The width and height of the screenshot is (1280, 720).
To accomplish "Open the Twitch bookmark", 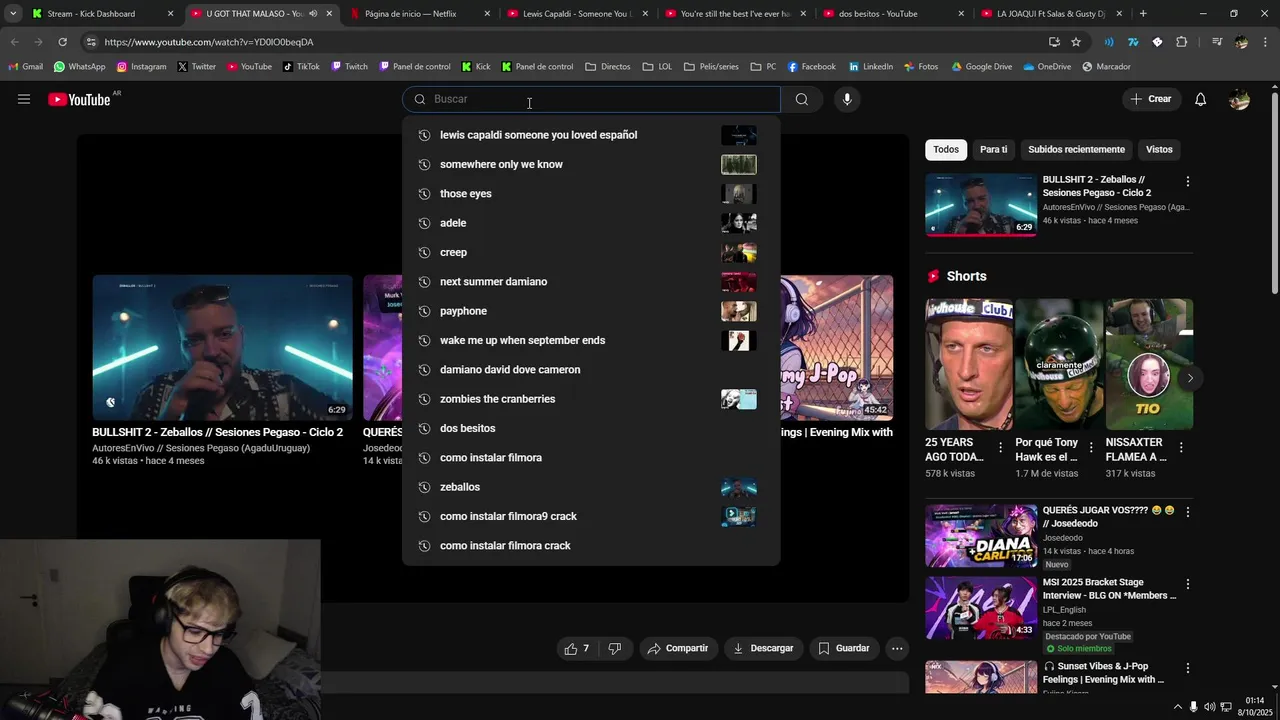I will pos(349,67).
